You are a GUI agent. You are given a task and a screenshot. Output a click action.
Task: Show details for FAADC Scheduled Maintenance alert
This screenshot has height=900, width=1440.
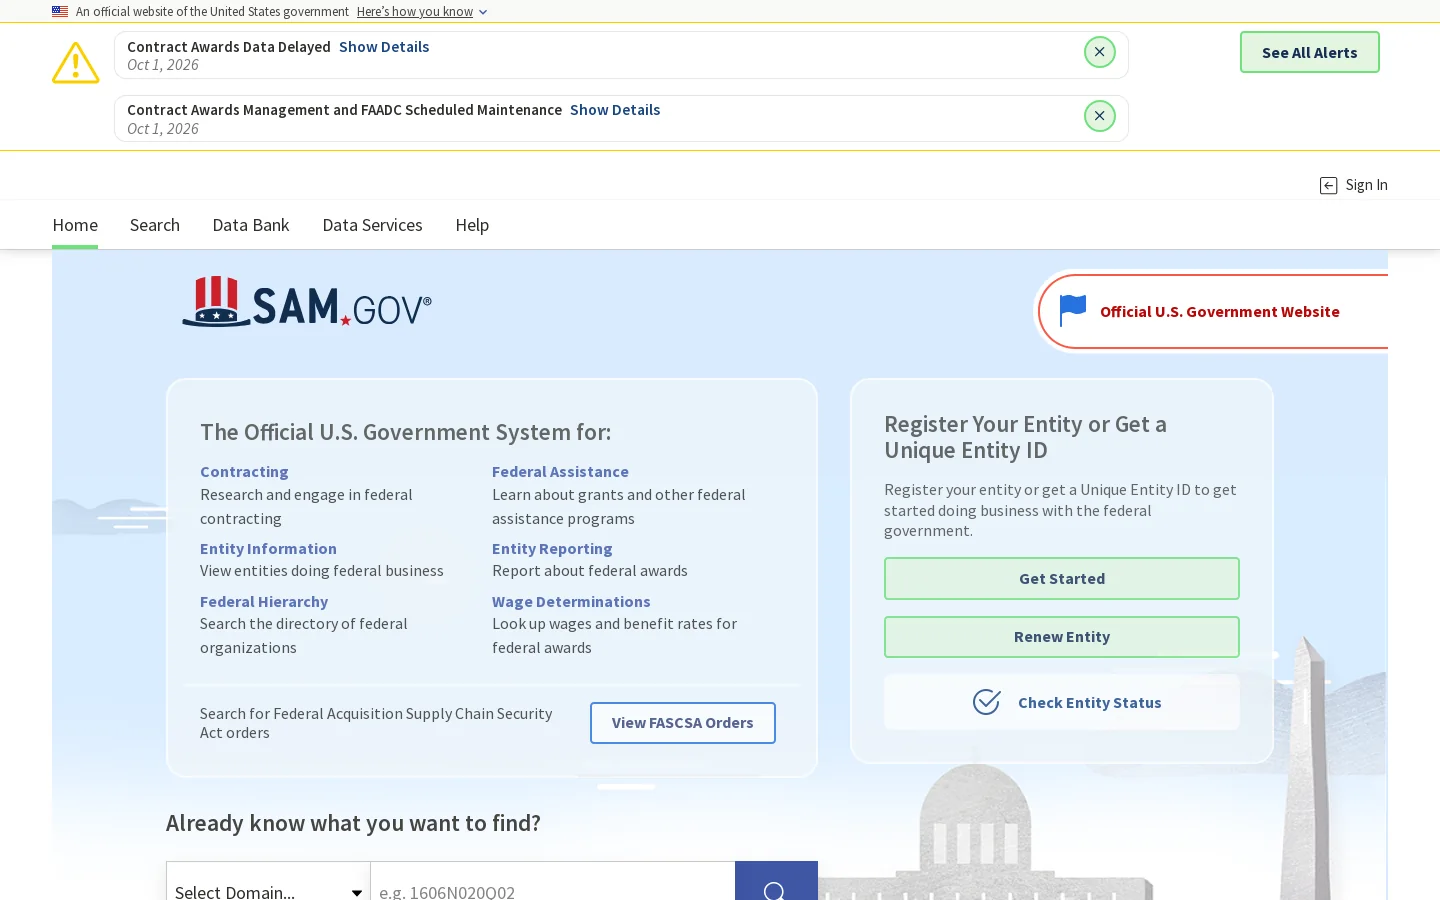tap(615, 110)
